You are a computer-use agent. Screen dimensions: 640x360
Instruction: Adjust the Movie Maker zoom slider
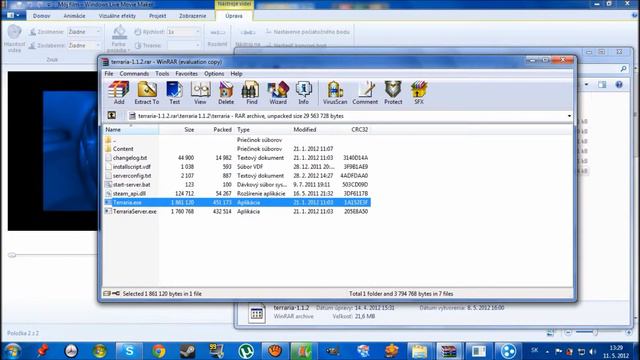point(595,333)
